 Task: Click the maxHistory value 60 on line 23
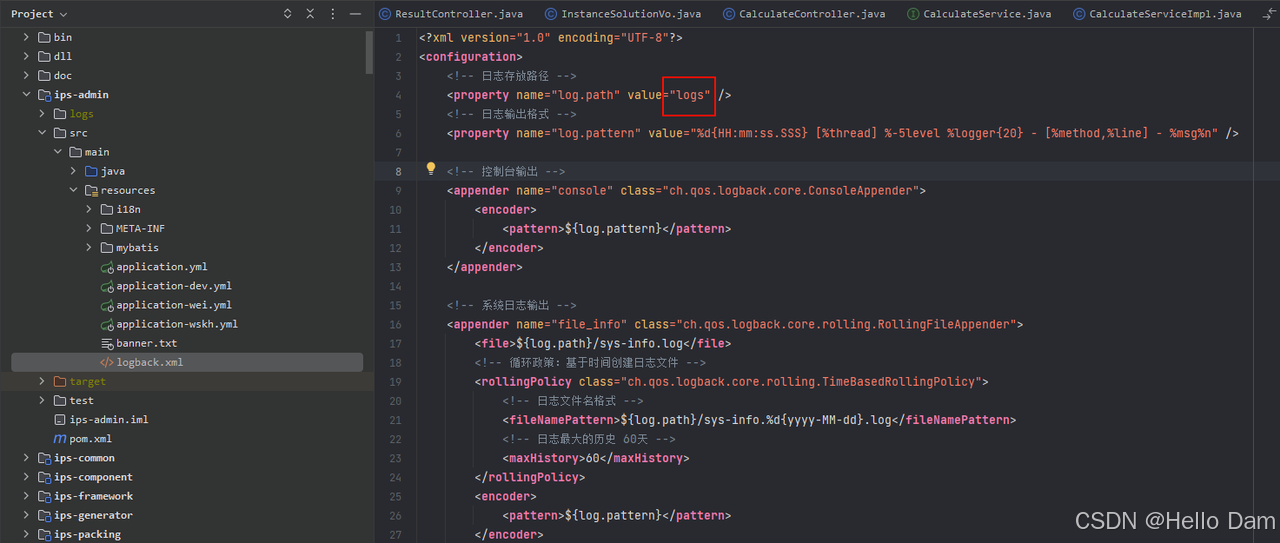[594, 458]
